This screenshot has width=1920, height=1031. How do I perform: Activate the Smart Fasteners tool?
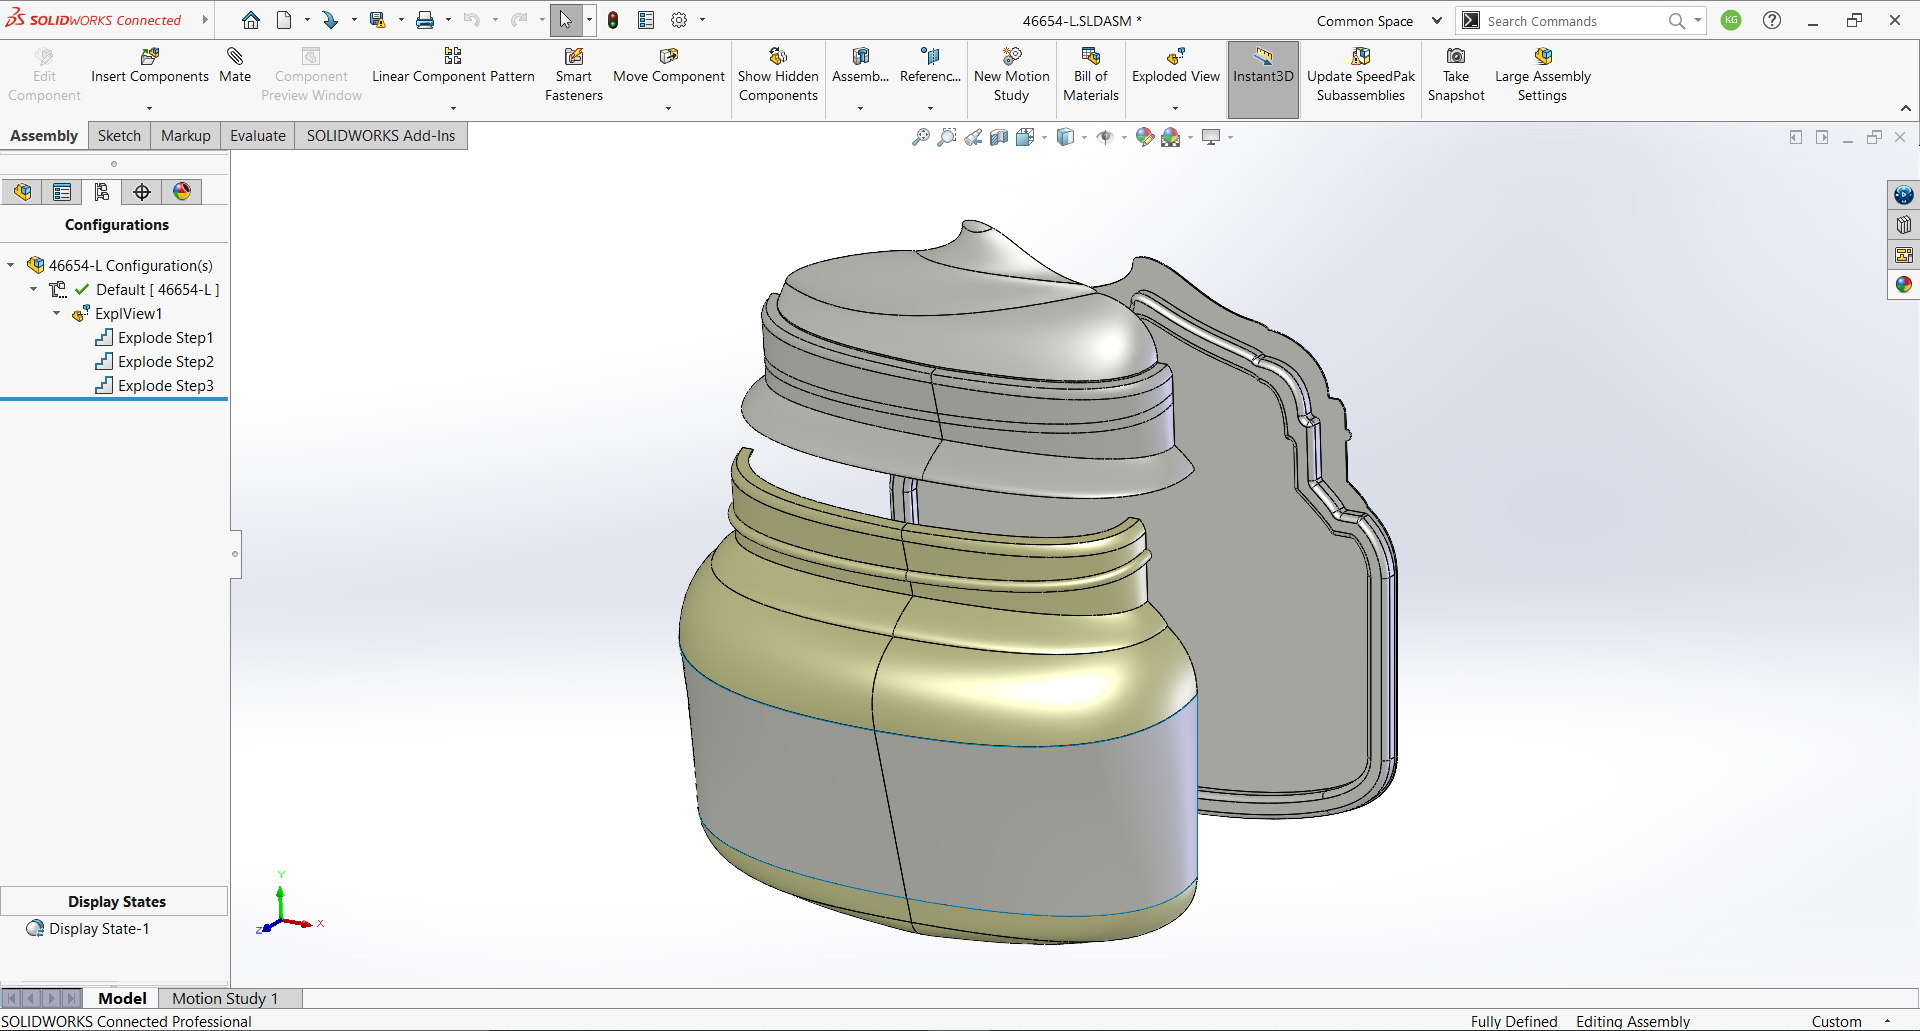(573, 75)
